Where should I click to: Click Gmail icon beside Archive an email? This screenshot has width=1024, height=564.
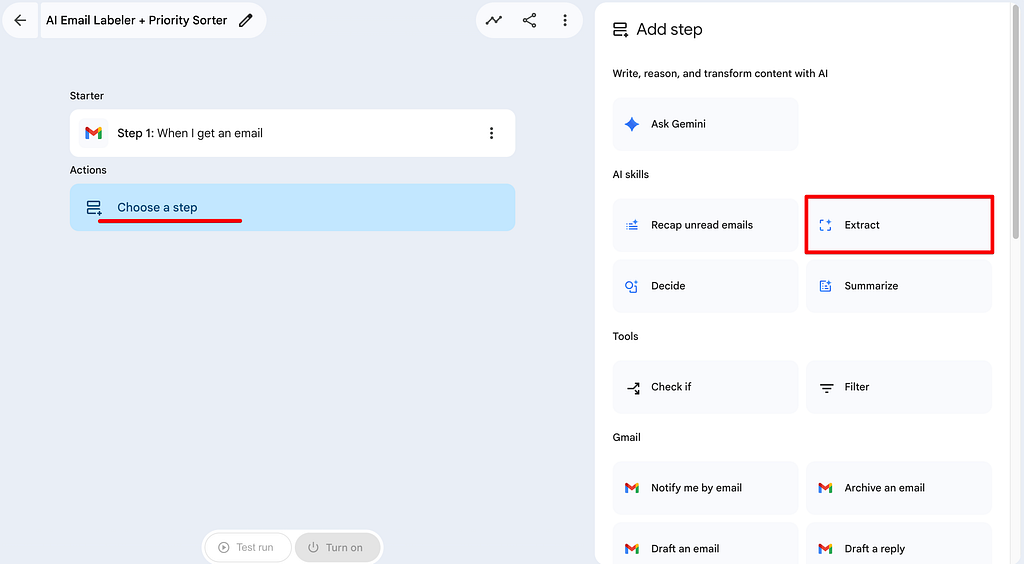[x=825, y=488]
